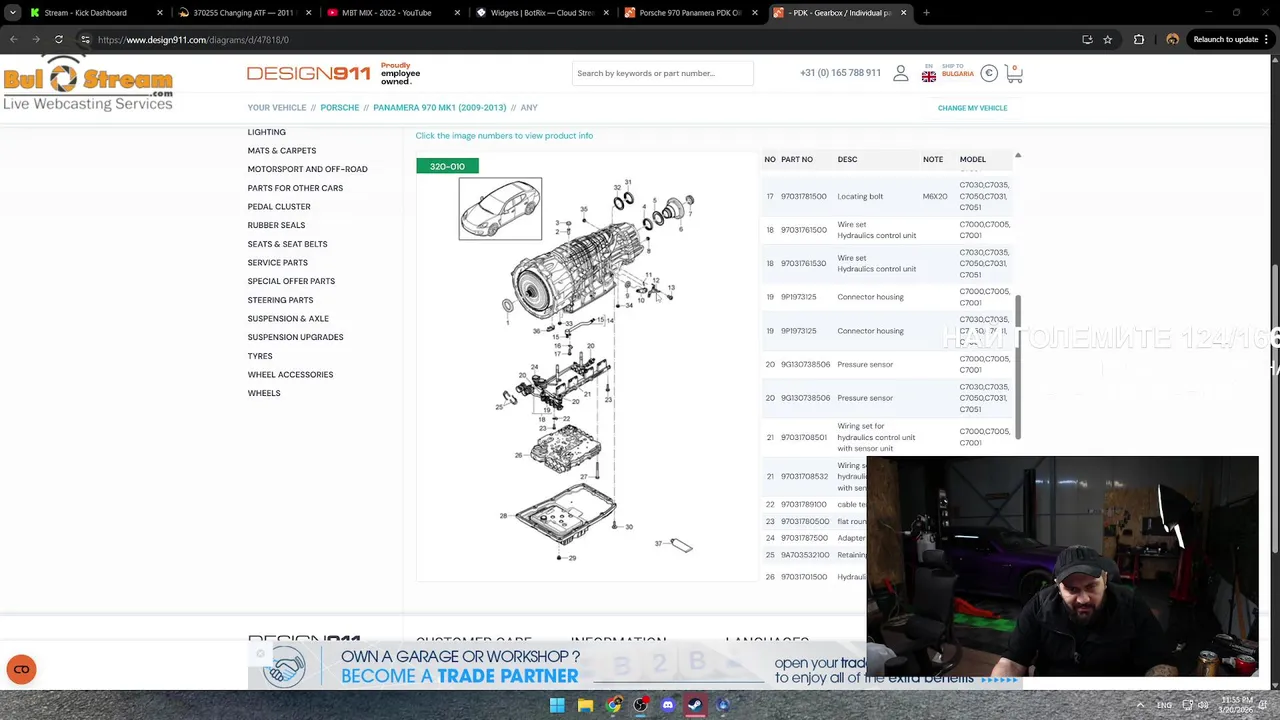Open the Suspension Upgrades category

(295, 337)
